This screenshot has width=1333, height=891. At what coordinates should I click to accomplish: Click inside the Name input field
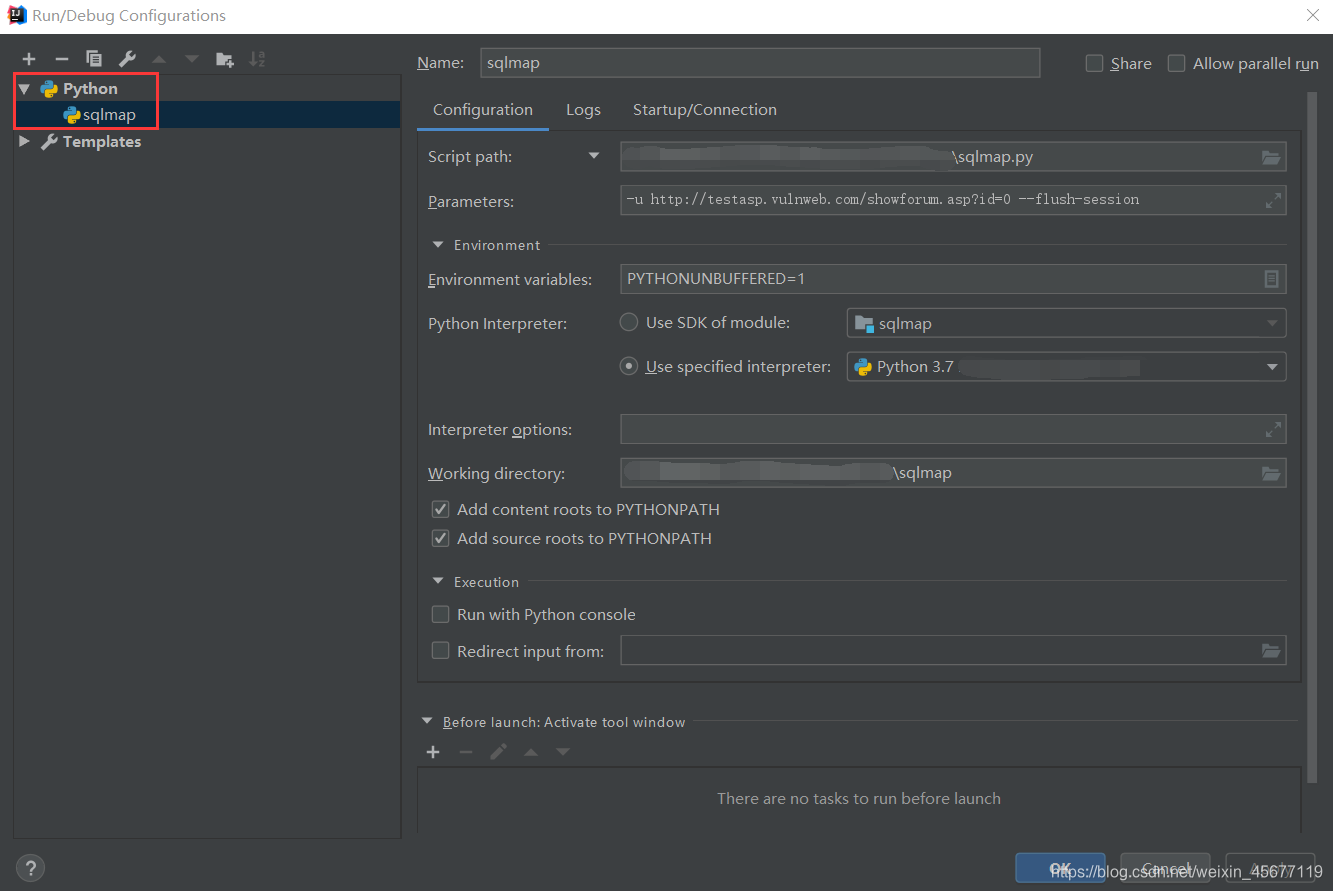(760, 63)
